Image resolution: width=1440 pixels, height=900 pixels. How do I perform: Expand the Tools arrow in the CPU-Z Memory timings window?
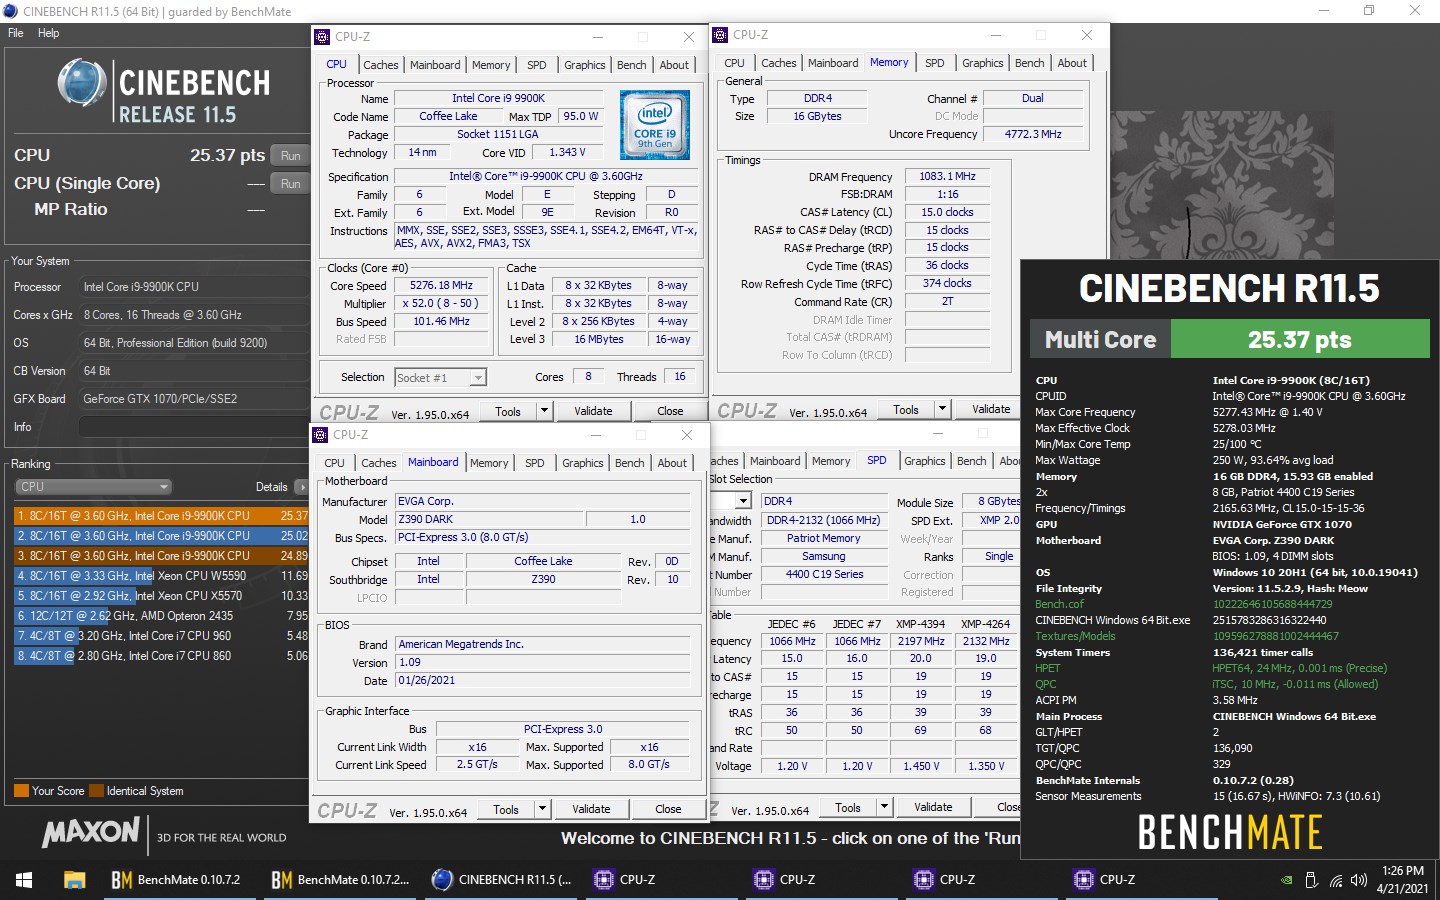942,409
